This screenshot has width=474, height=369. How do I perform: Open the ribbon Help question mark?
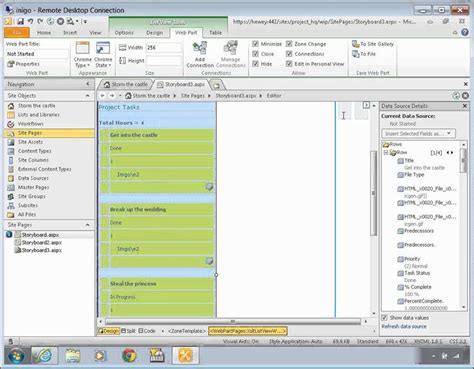click(465, 32)
